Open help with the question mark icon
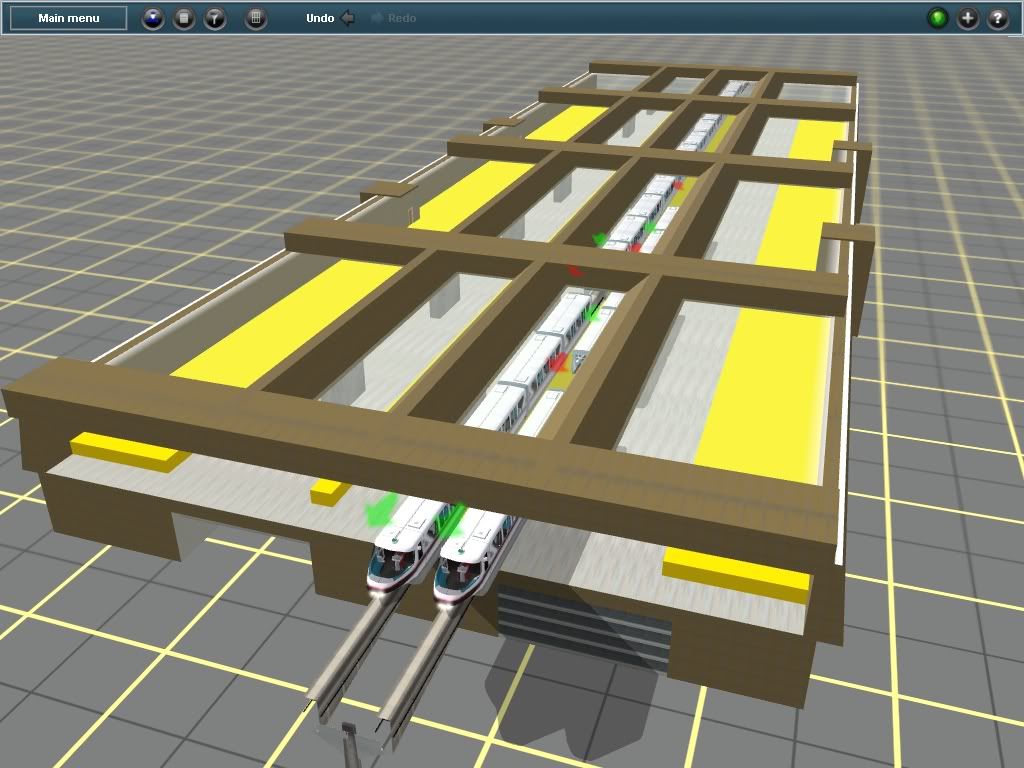Screen dimensions: 1024x768 (998, 18)
